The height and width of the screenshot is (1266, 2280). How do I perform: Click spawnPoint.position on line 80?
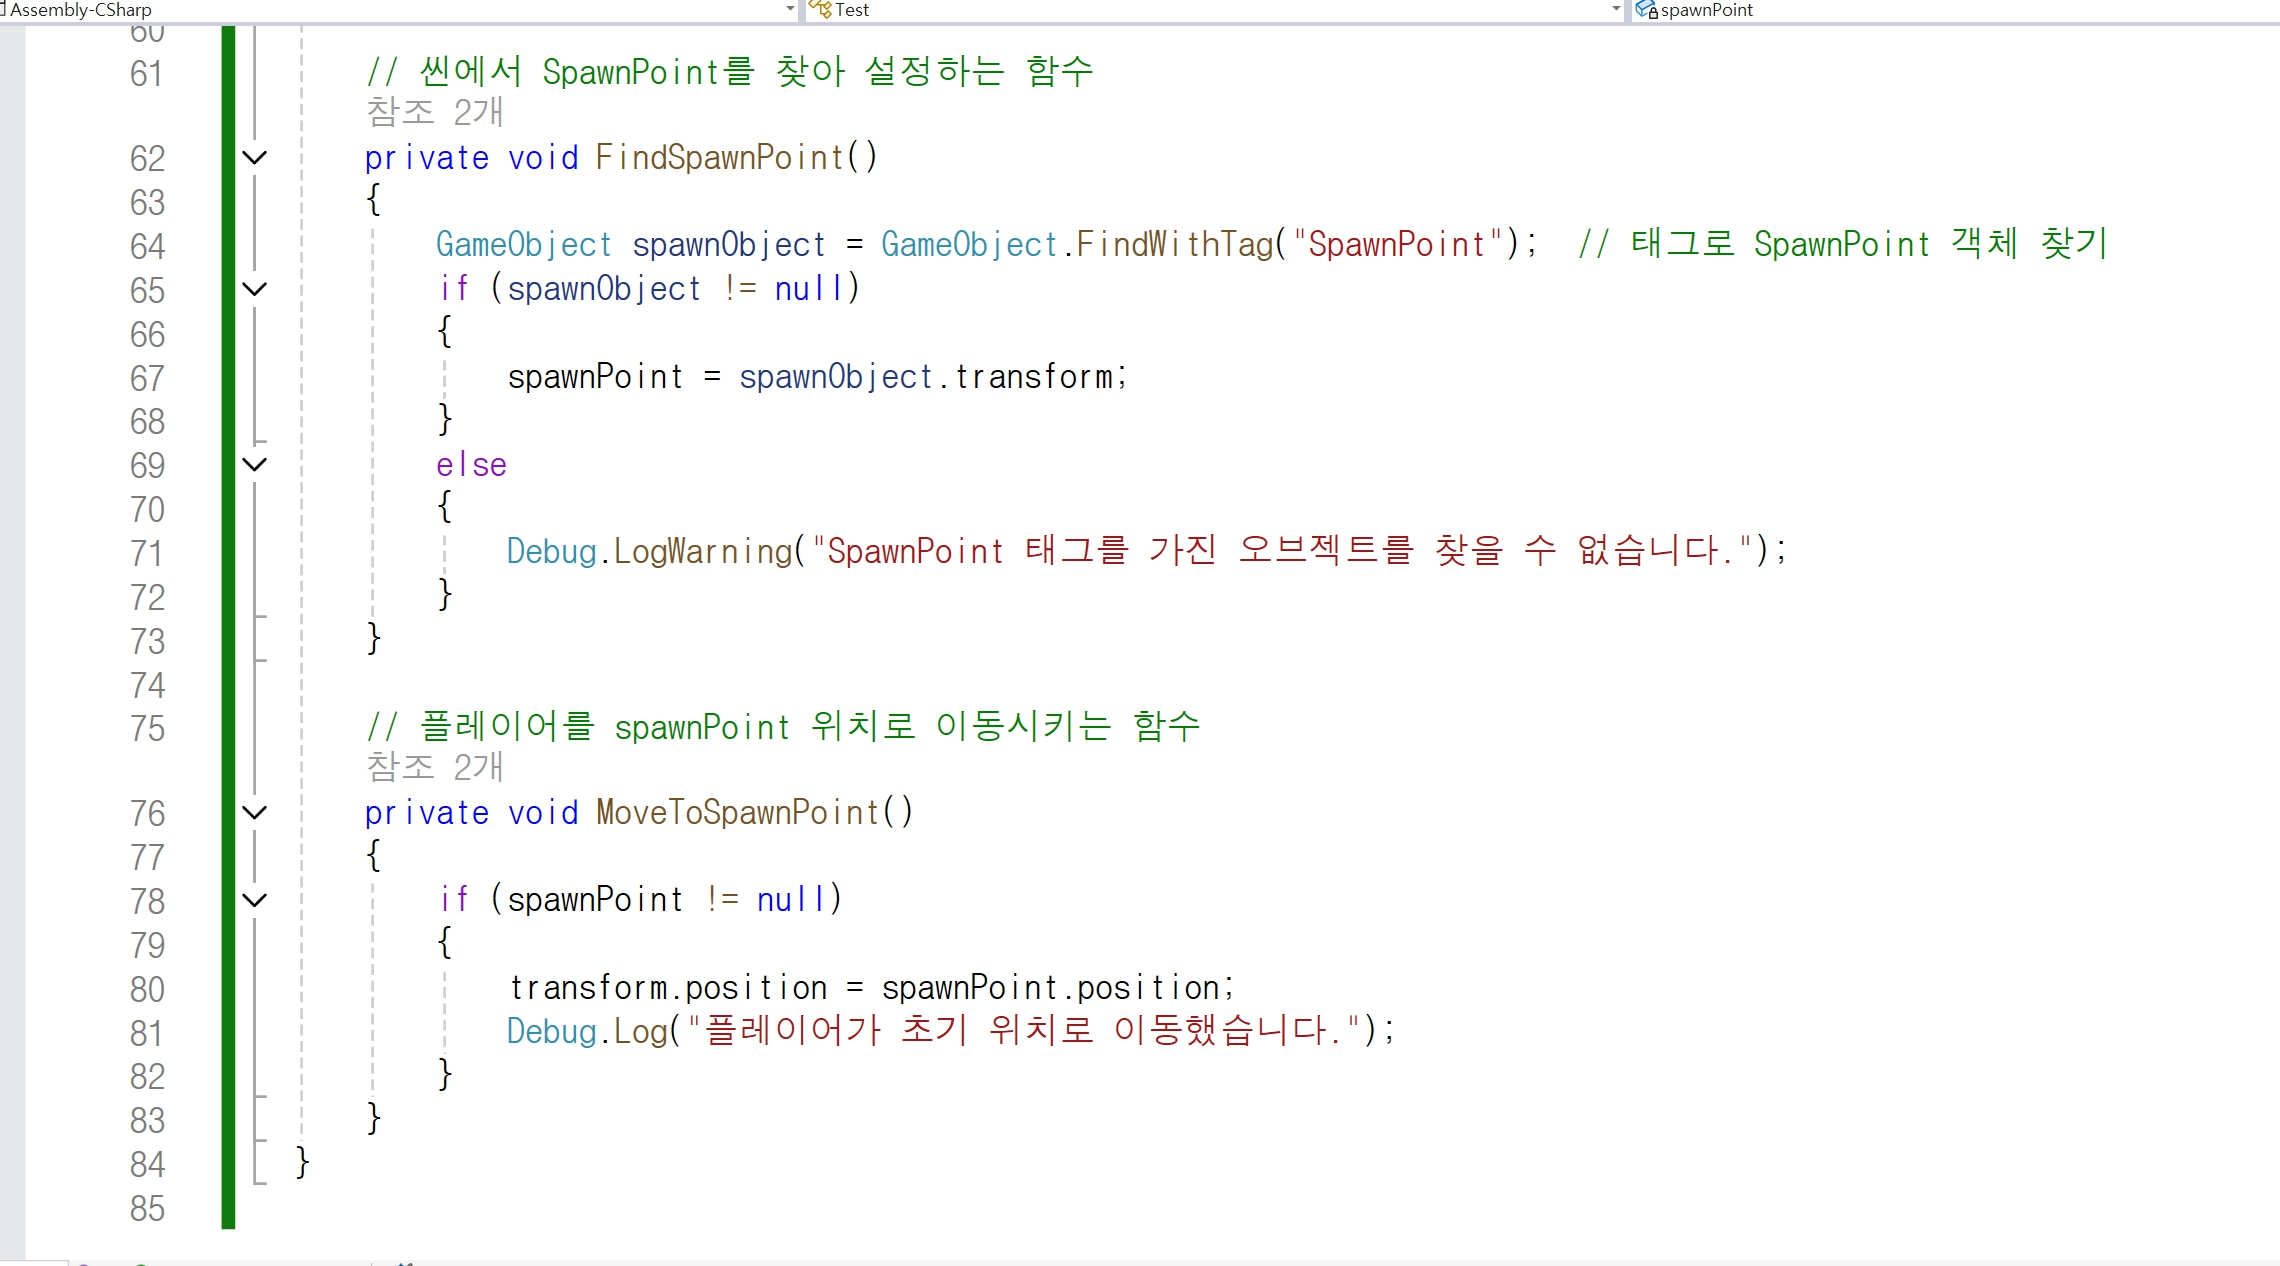(x=1050, y=988)
